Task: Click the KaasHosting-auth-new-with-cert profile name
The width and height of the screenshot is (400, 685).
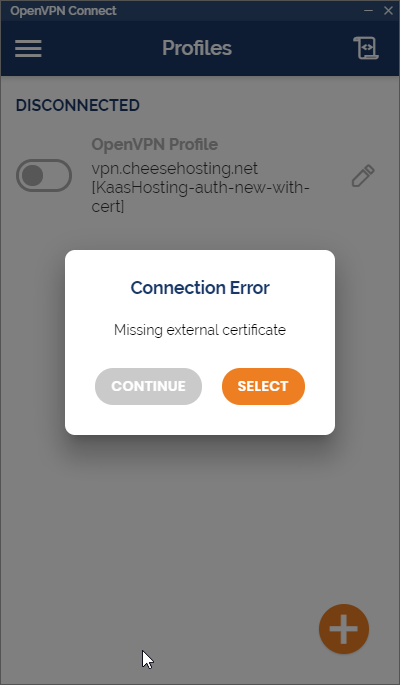Action: tap(200, 197)
